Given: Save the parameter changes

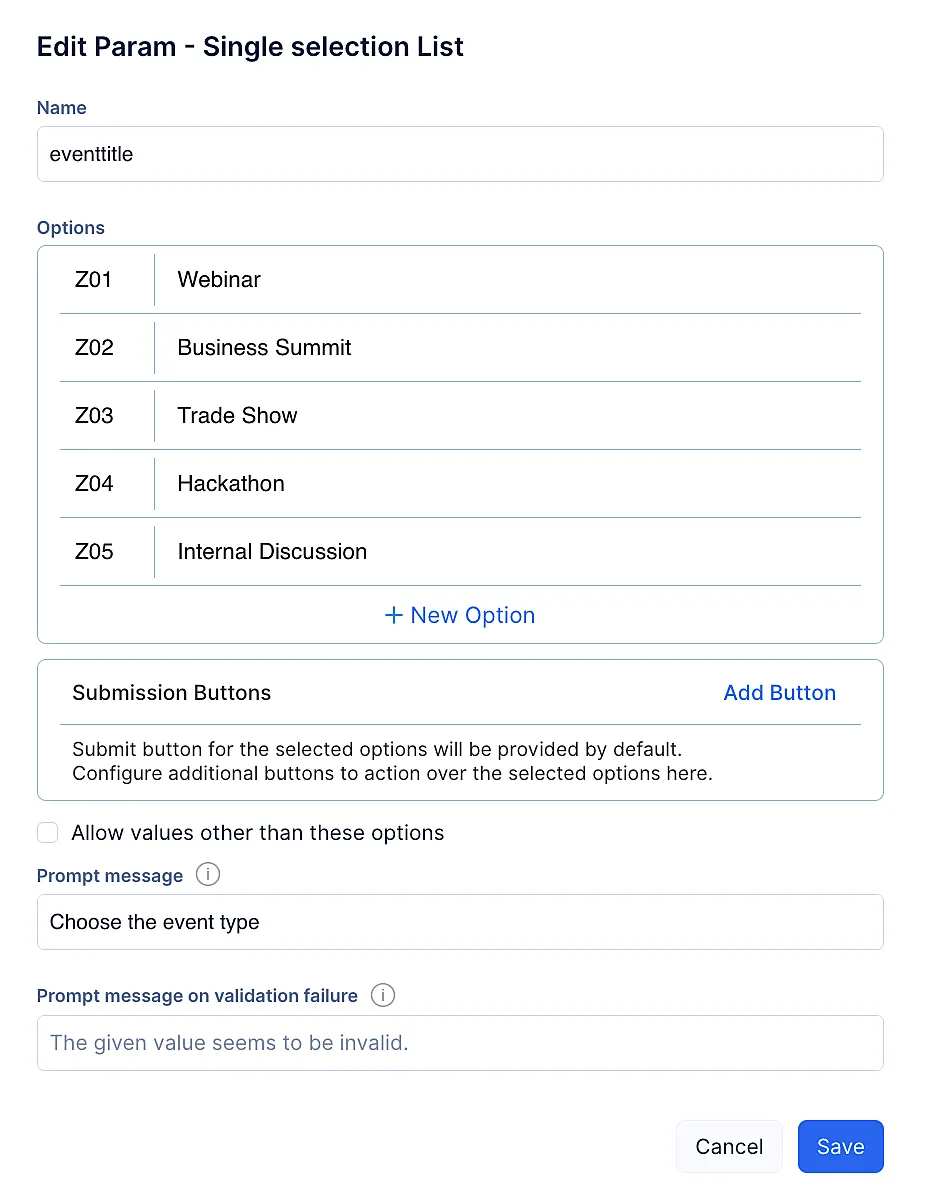Looking at the screenshot, I should (840, 1146).
